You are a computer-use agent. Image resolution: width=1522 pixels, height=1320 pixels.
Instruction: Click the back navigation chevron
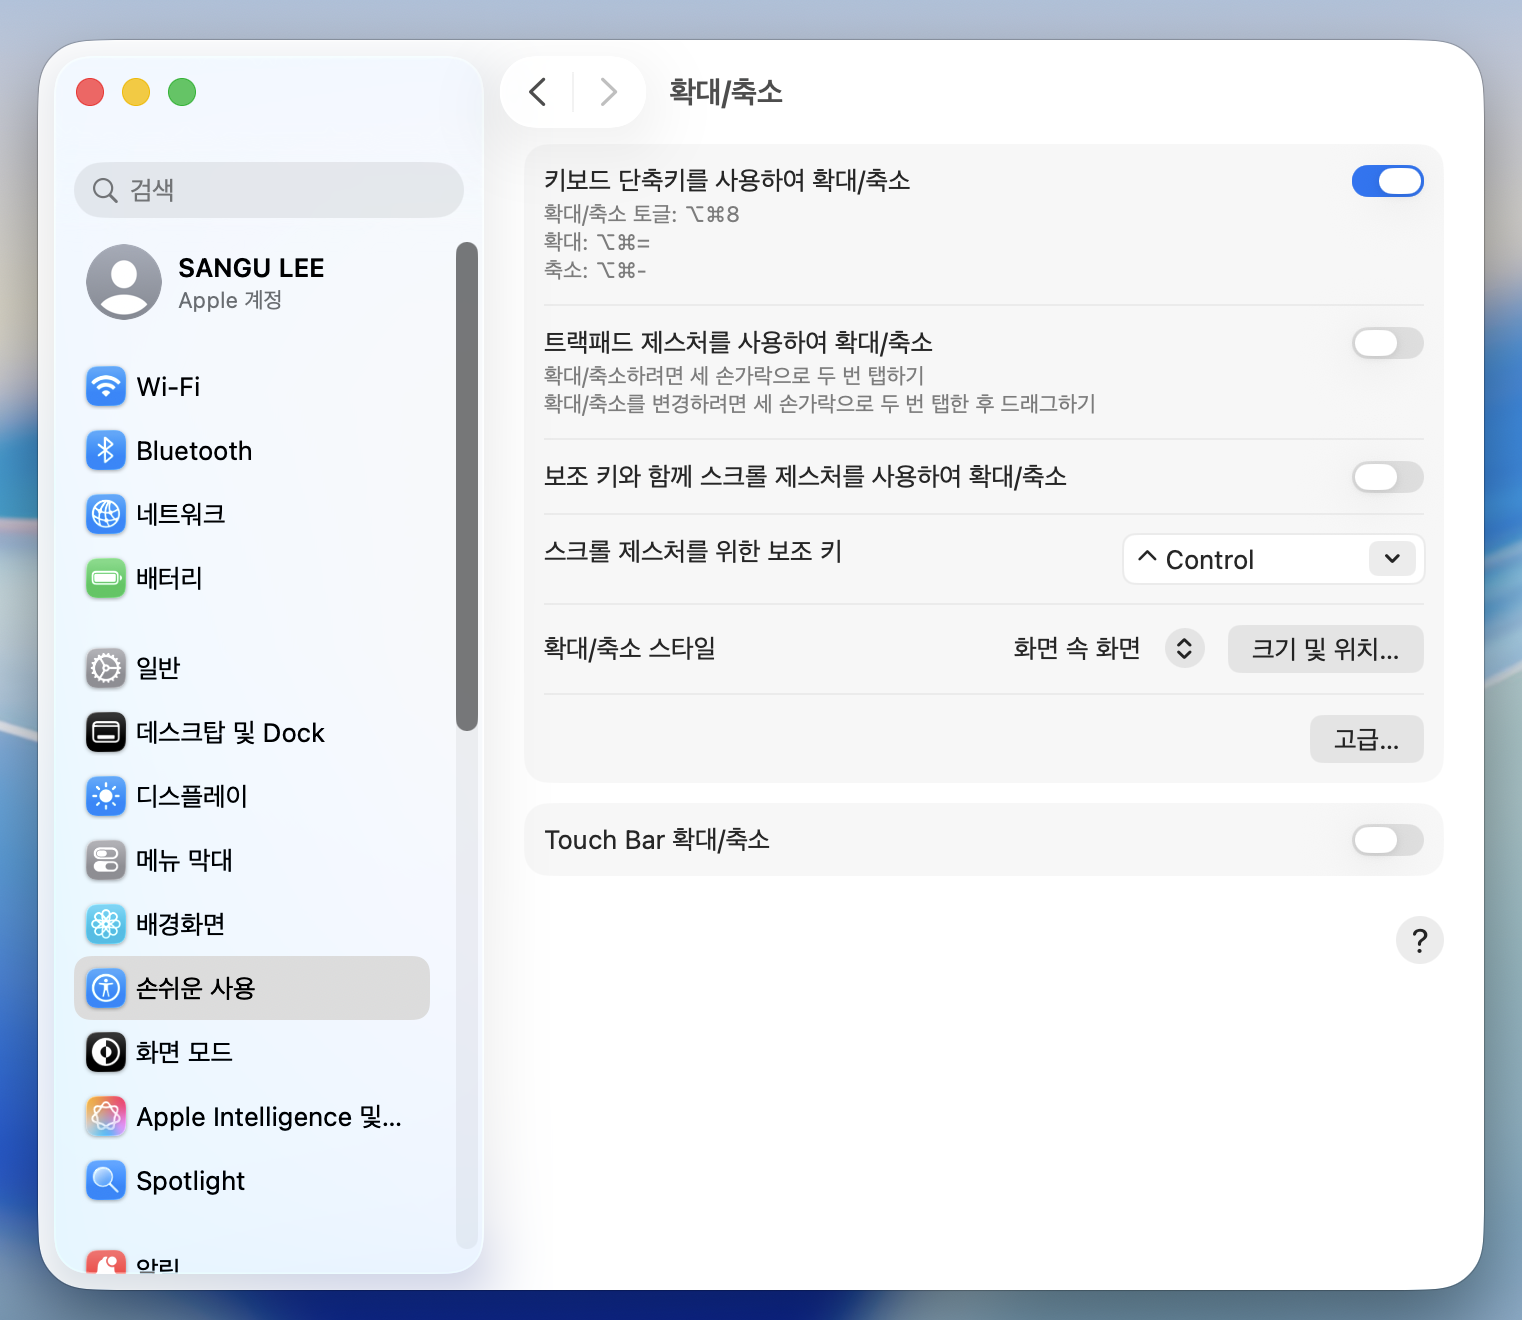pos(536,91)
